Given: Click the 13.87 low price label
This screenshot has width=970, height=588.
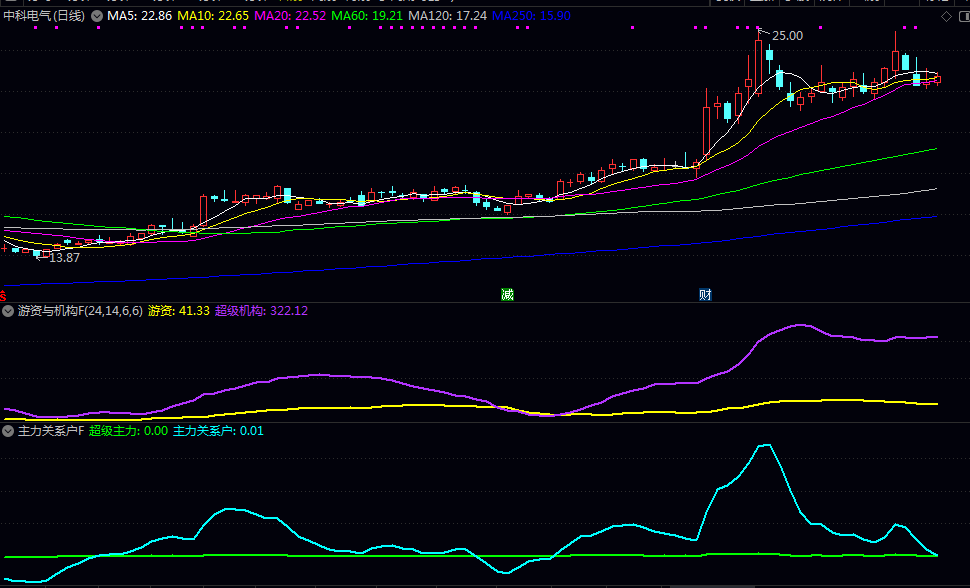Looking at the screenshot, I should pyautogui.click(x=64, y=258).
